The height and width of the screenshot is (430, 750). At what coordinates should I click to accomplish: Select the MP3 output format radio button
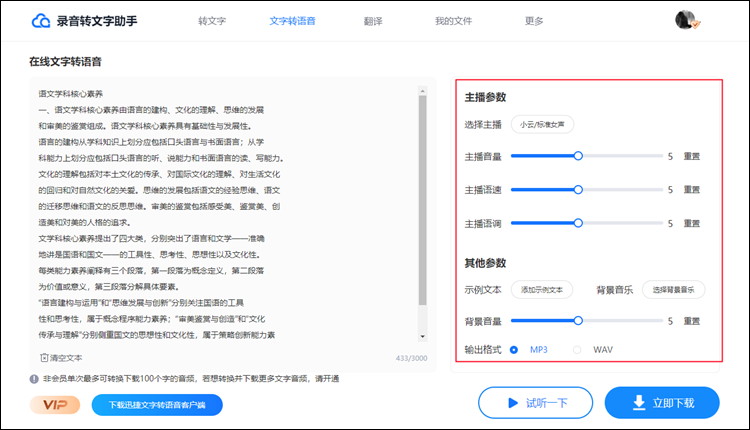[x=514, y=350]
